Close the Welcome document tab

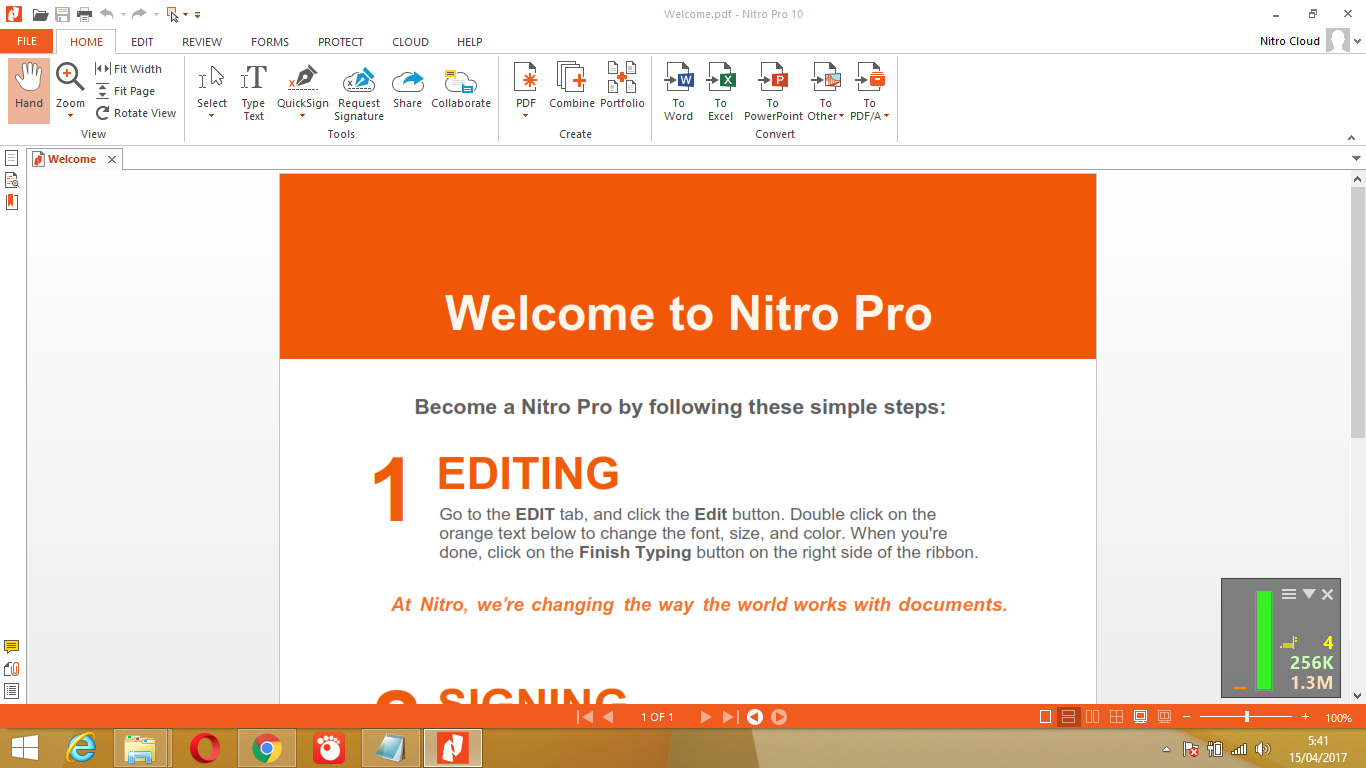pos(112,159)
